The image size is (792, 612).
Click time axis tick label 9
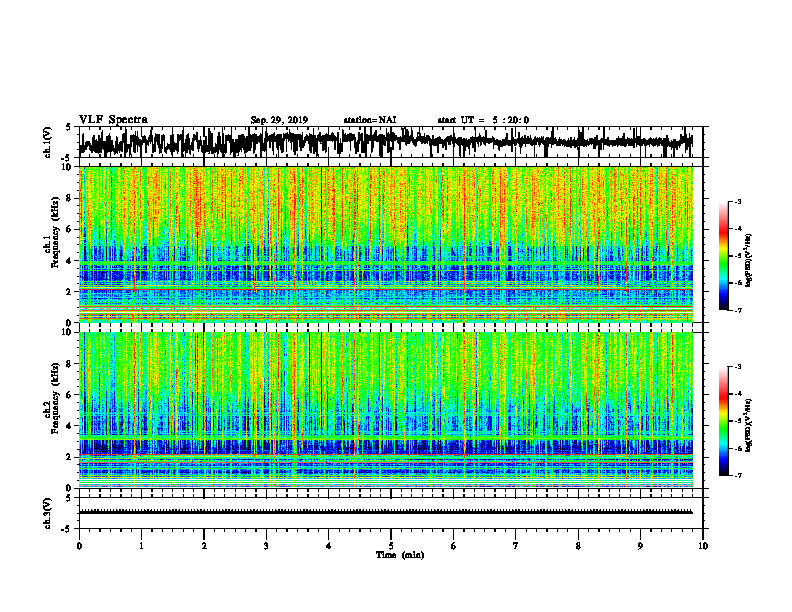[640, 546]
